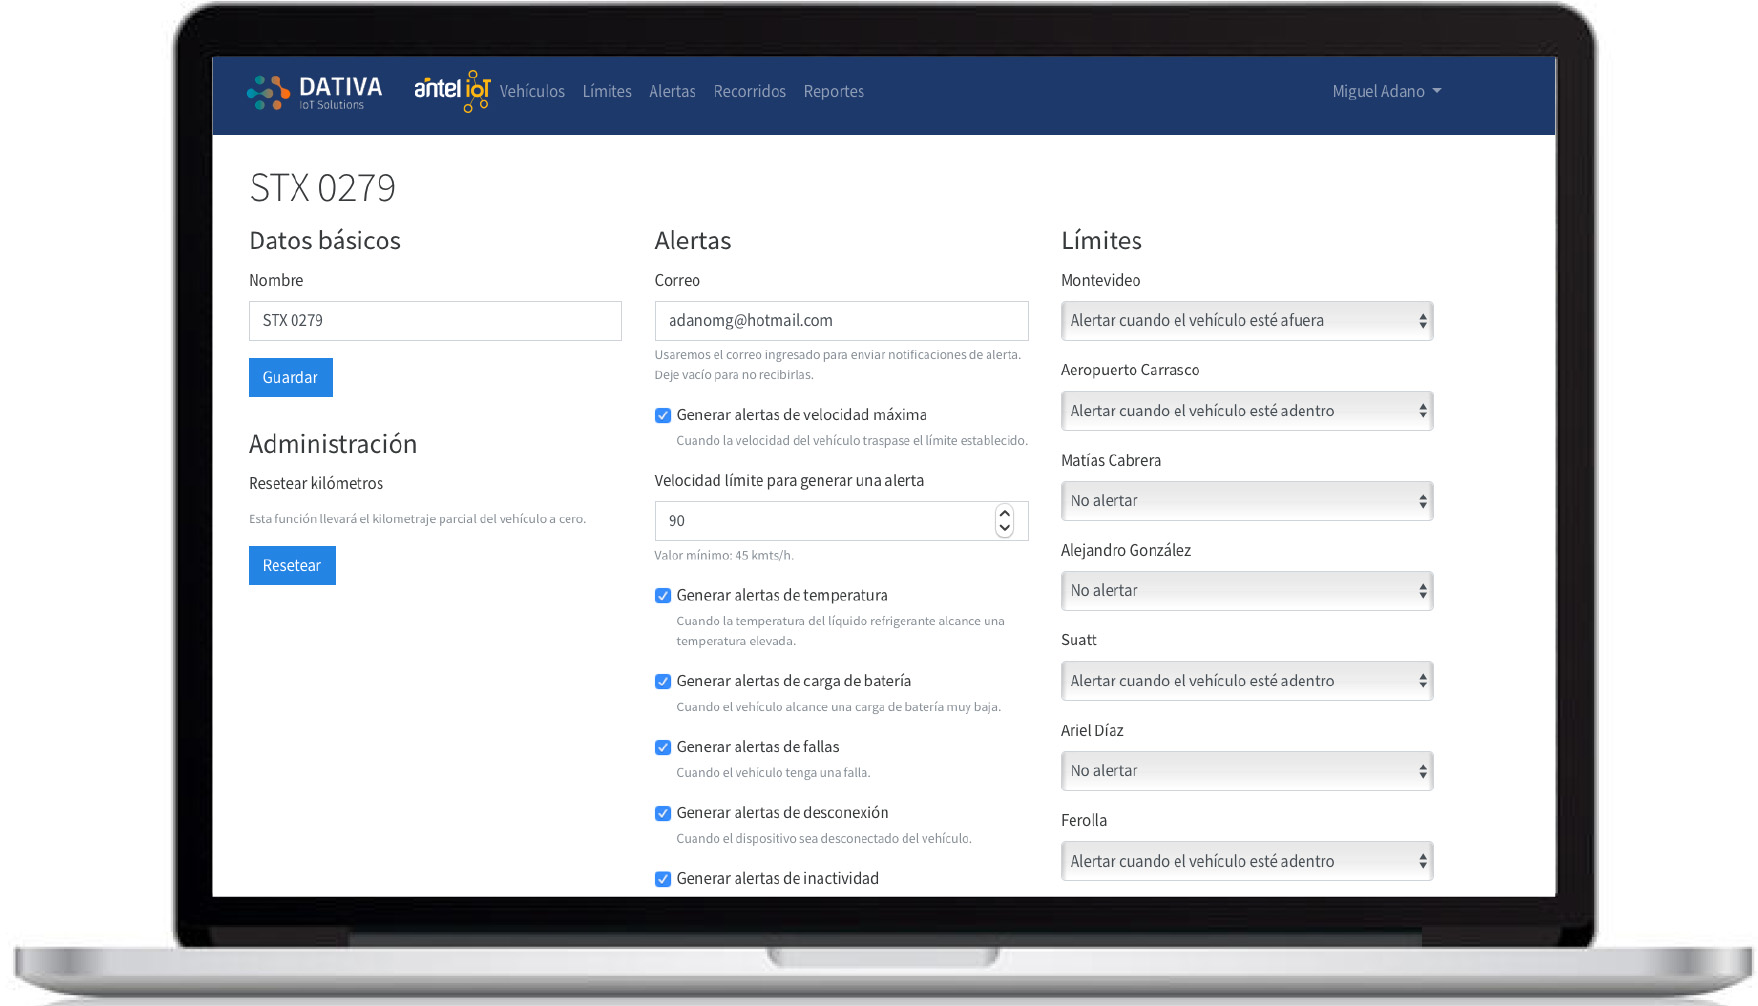Click the antel IoT logo
The width and height of the screenshot is (1758, 1006).
coord(452,91)
